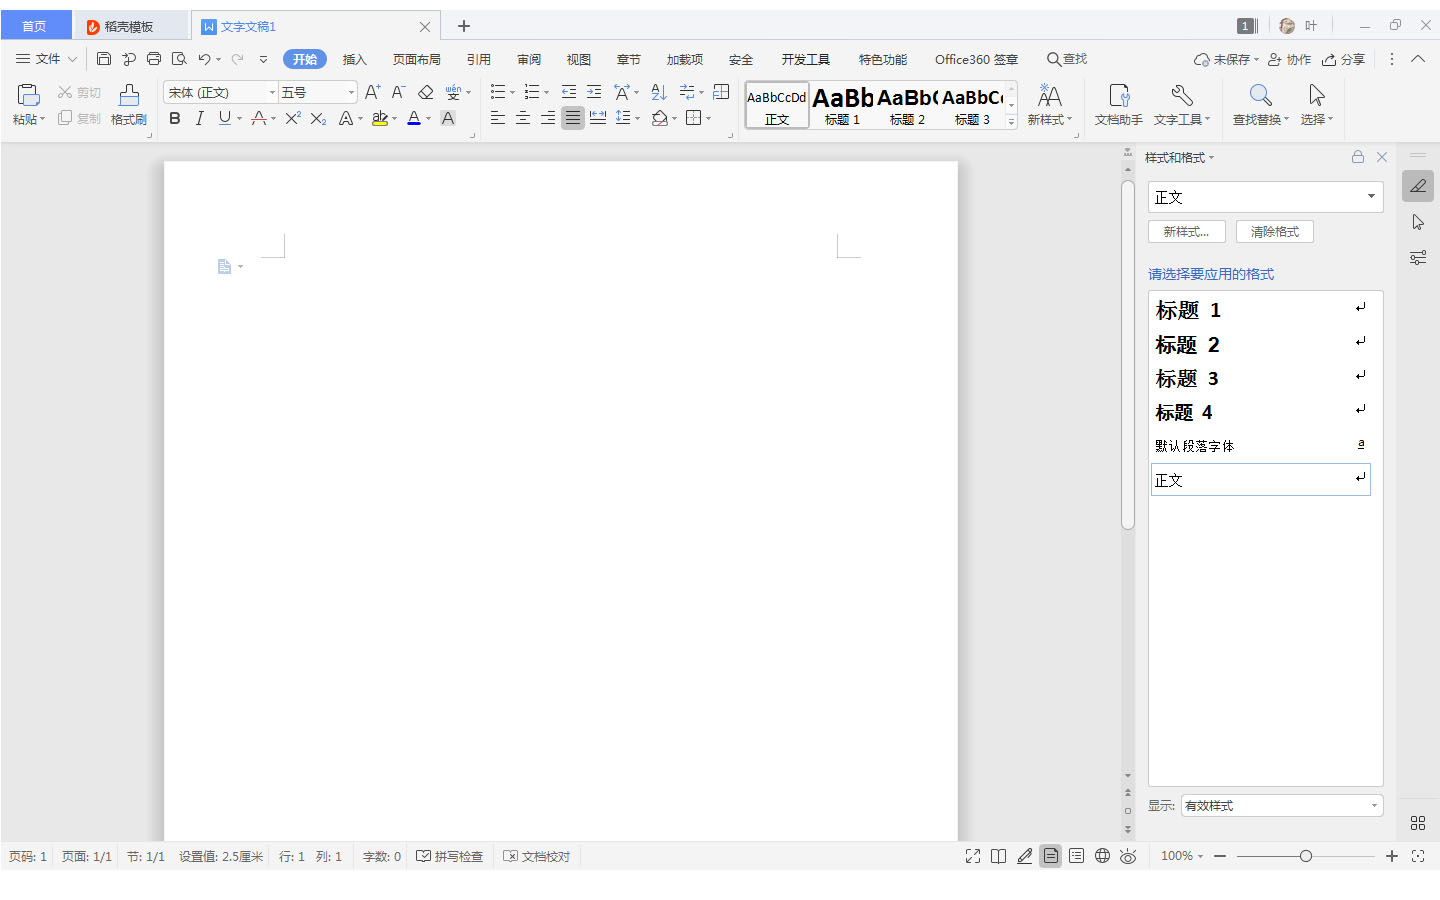Select the Format Painter (格式刷) tool
Image resolution: width=1440 pixels, height=900 pixels.
coord(129,104)
